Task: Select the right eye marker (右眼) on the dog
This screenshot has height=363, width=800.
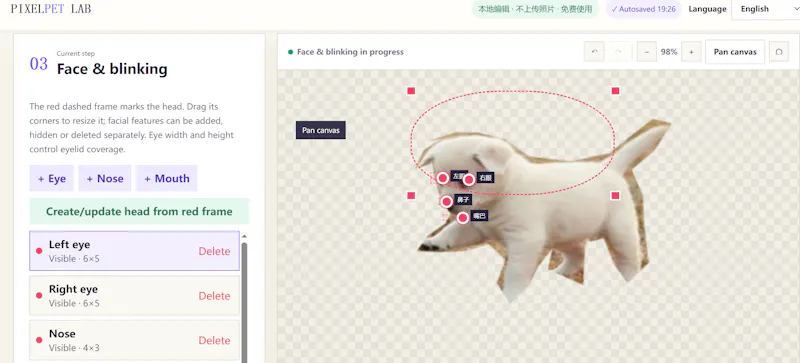Action: point(469,179)
